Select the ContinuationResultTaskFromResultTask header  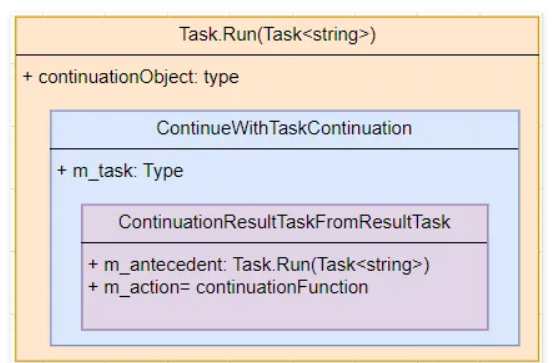[285, 223]
